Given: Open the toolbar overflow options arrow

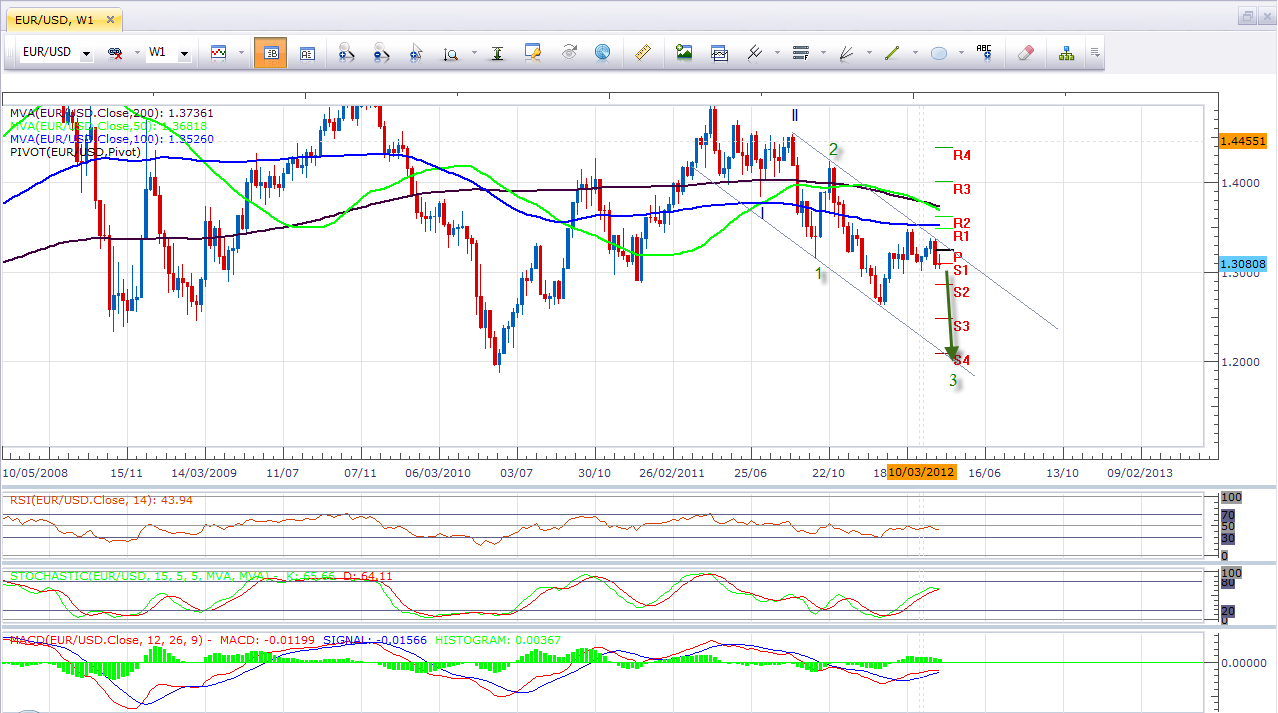Looking at the screenshot, I should (x=1095, y=53).
